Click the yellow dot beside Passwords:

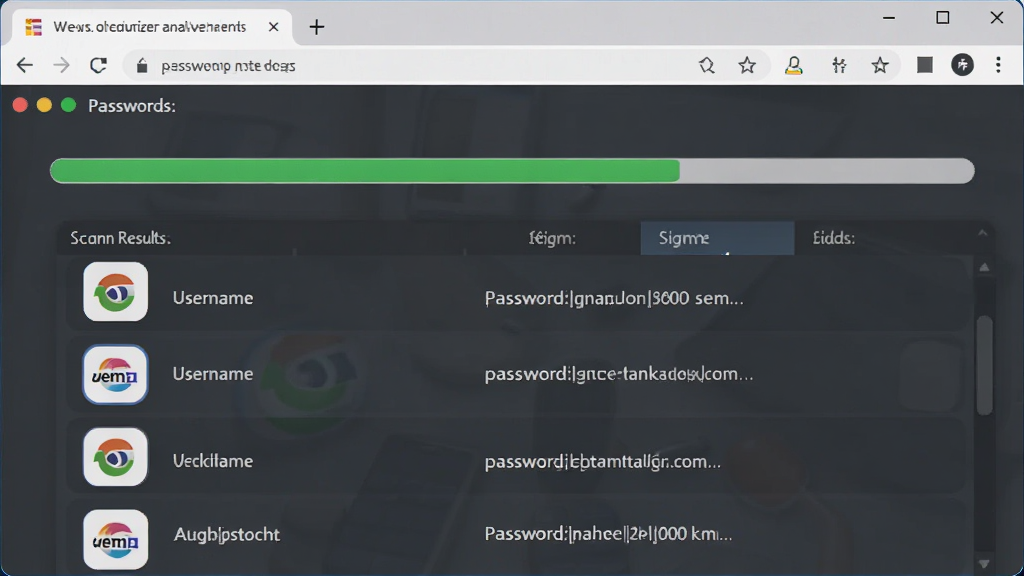[44, 105]
